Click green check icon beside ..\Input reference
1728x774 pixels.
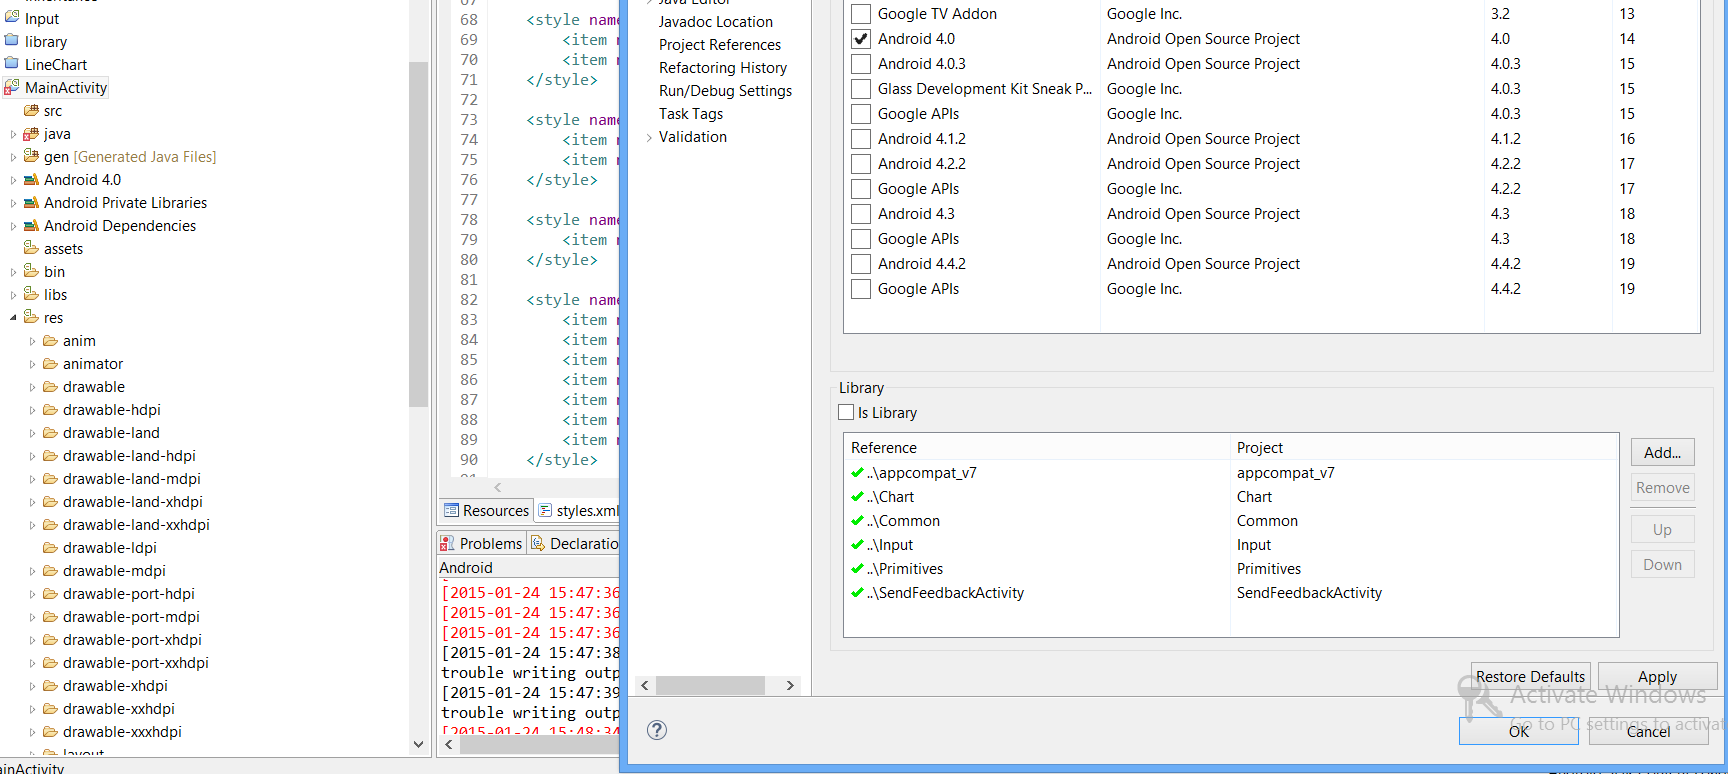pyautogui.click(x=857, y=545)
